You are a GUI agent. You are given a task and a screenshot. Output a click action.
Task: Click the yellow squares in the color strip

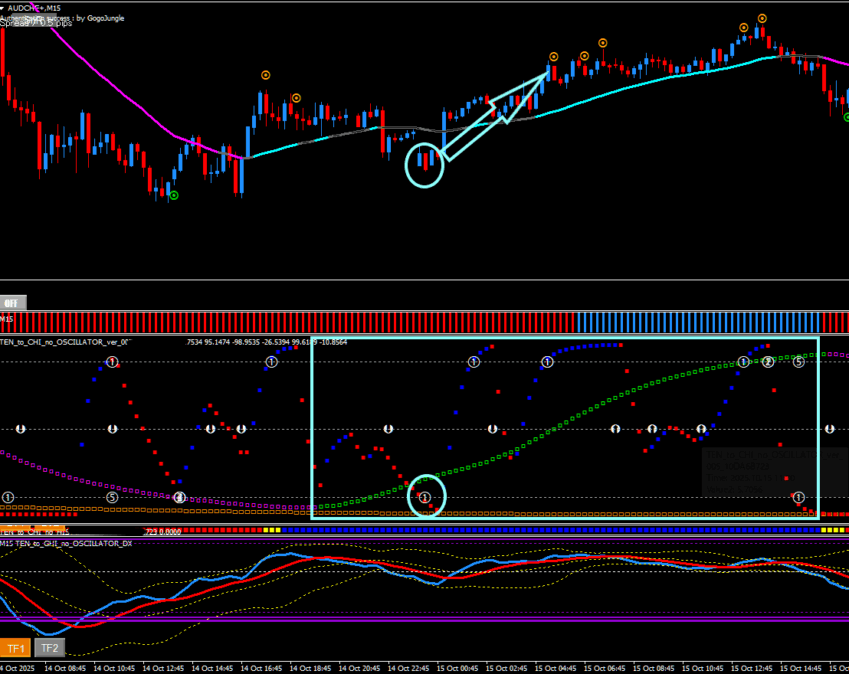pos(271,530)
